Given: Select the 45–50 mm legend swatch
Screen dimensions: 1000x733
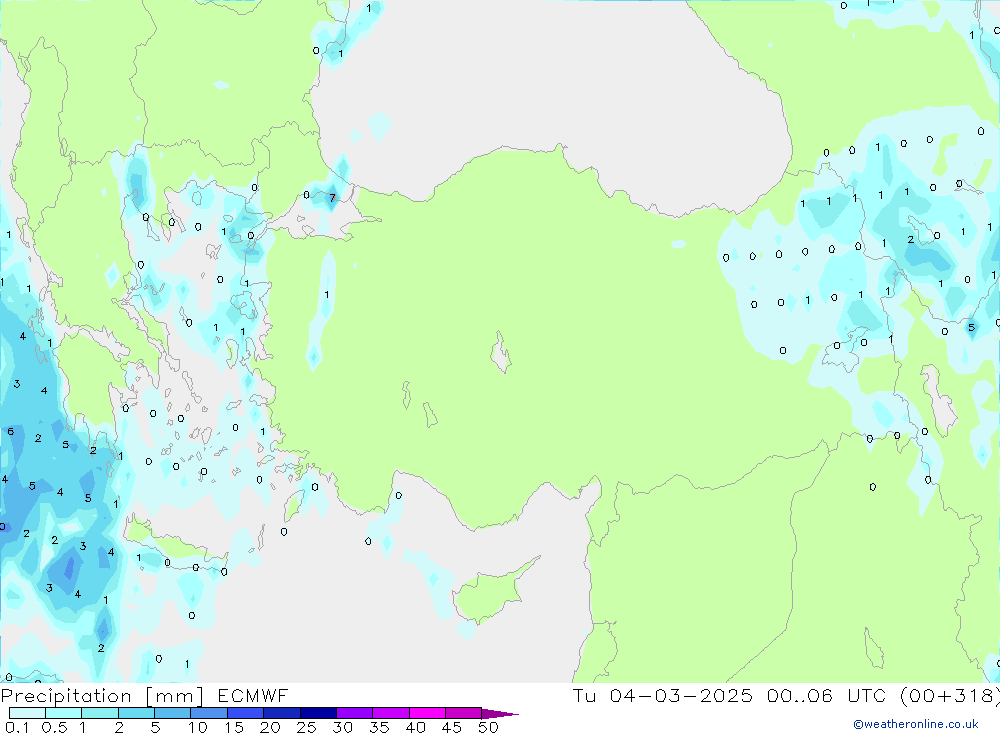Looking at the screenshot, I should tap(464, 713).
